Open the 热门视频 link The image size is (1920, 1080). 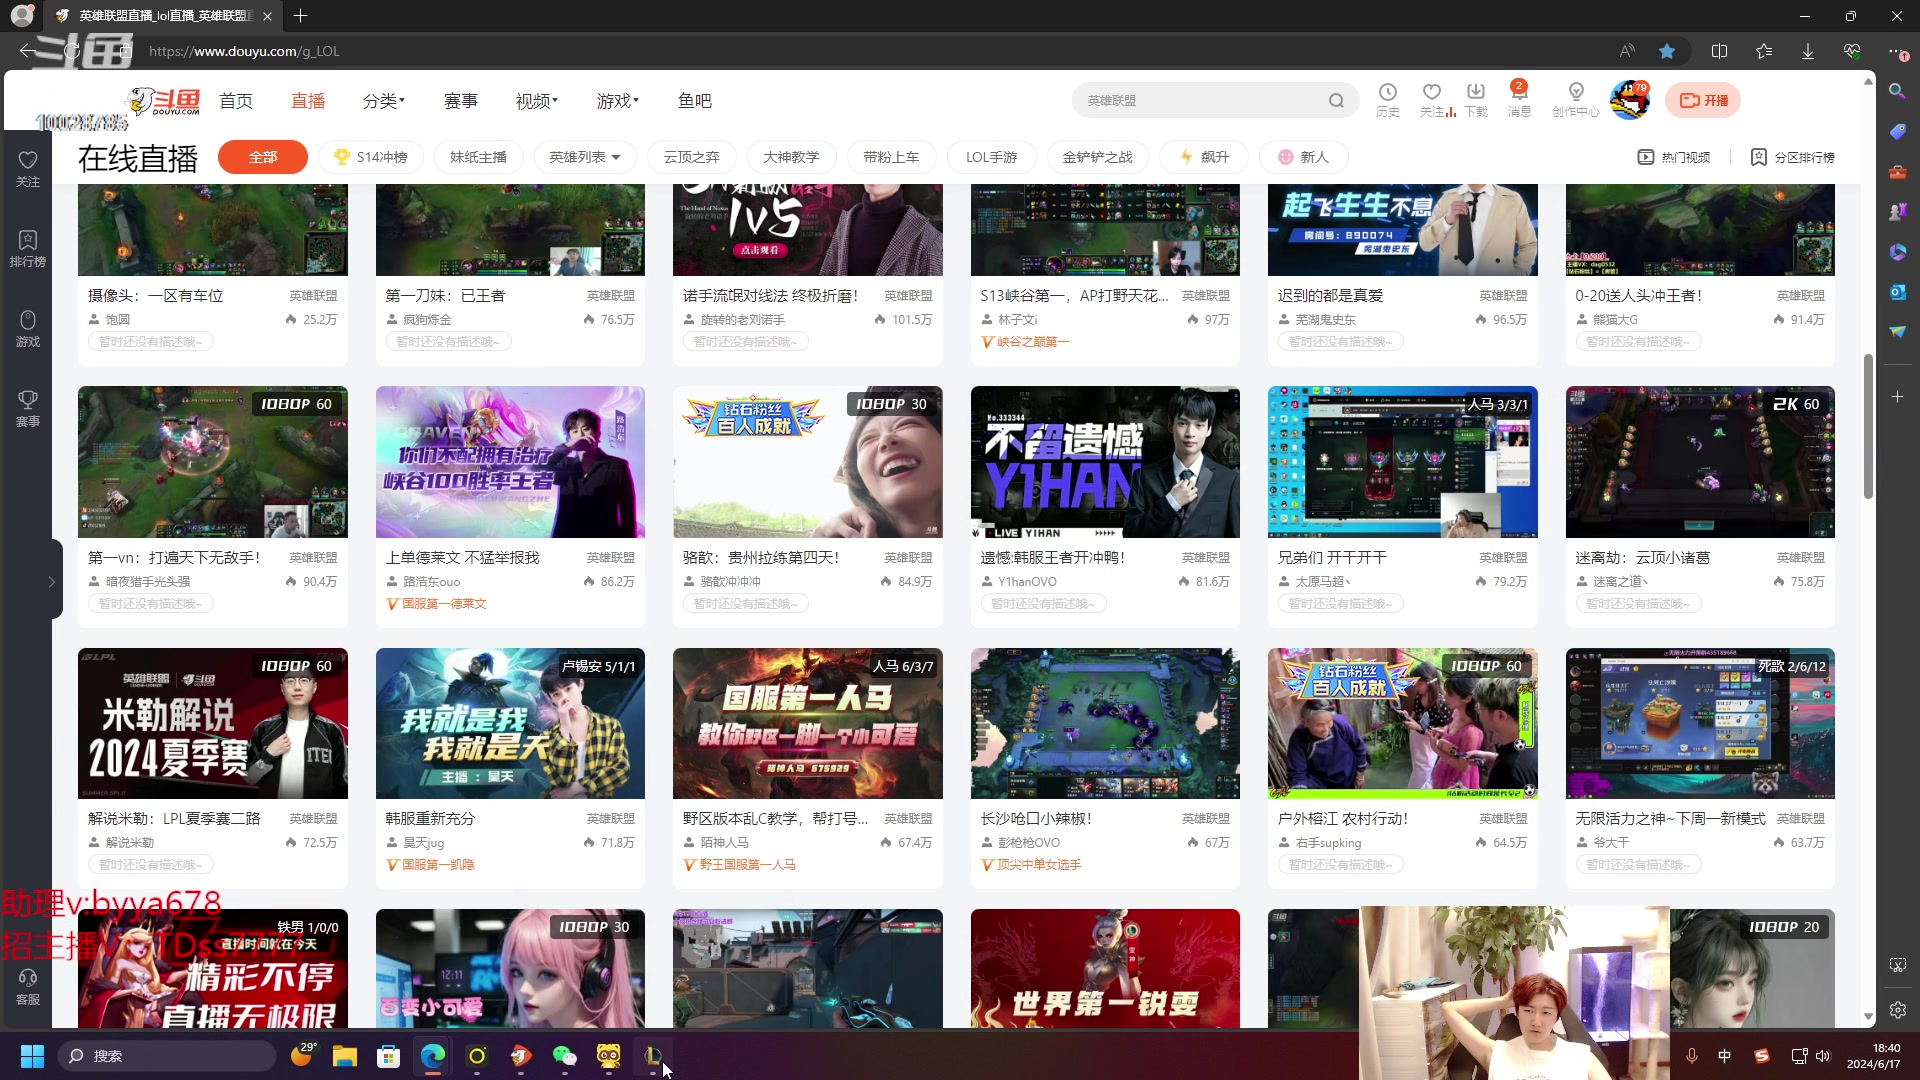pyautogui.click(x=1674, y=157)
